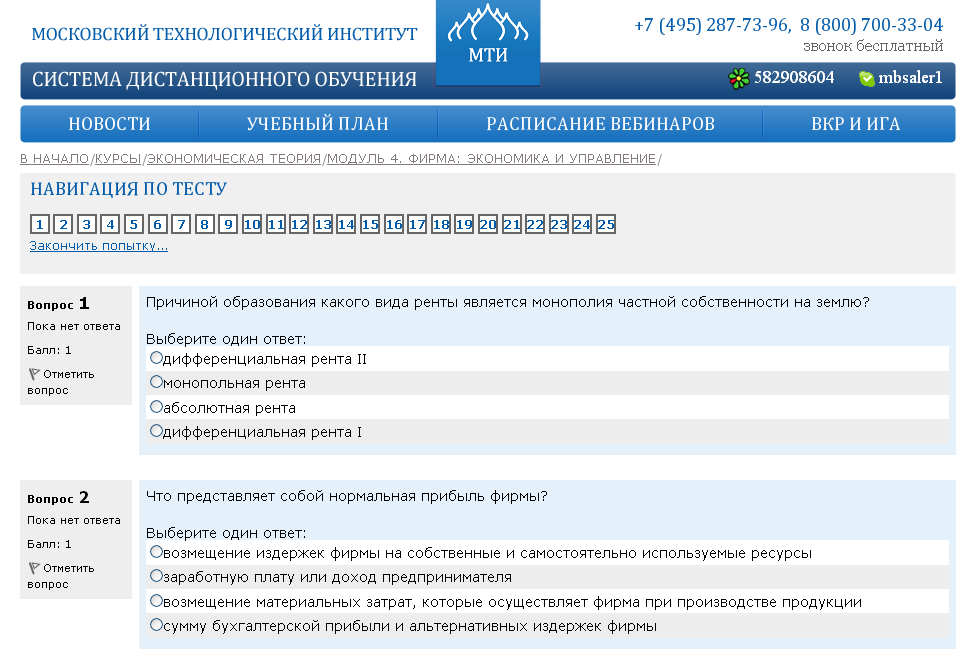Open ЭКОНОМИЧЕСКАЯ ТЕОРИЯ breadcrumb link
The image size is (975, 662).
(234, 159)
